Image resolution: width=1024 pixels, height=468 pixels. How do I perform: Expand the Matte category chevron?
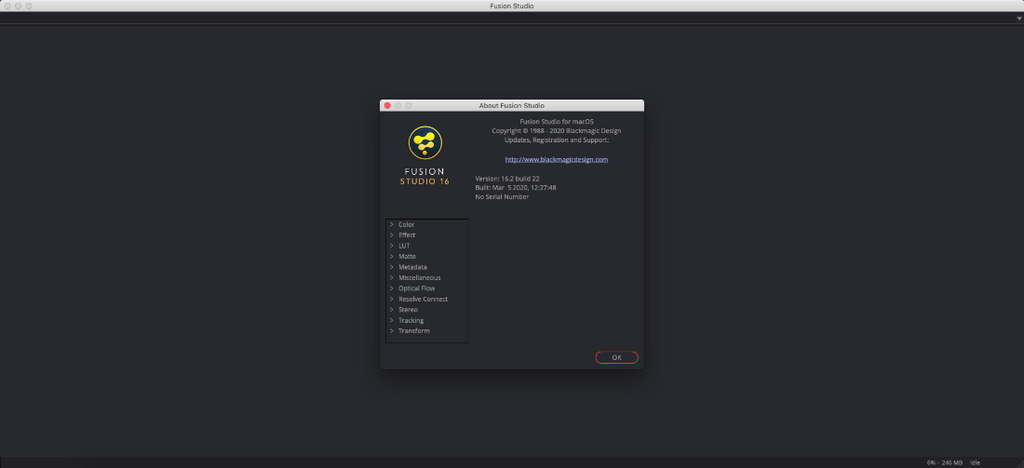[391, 257]
